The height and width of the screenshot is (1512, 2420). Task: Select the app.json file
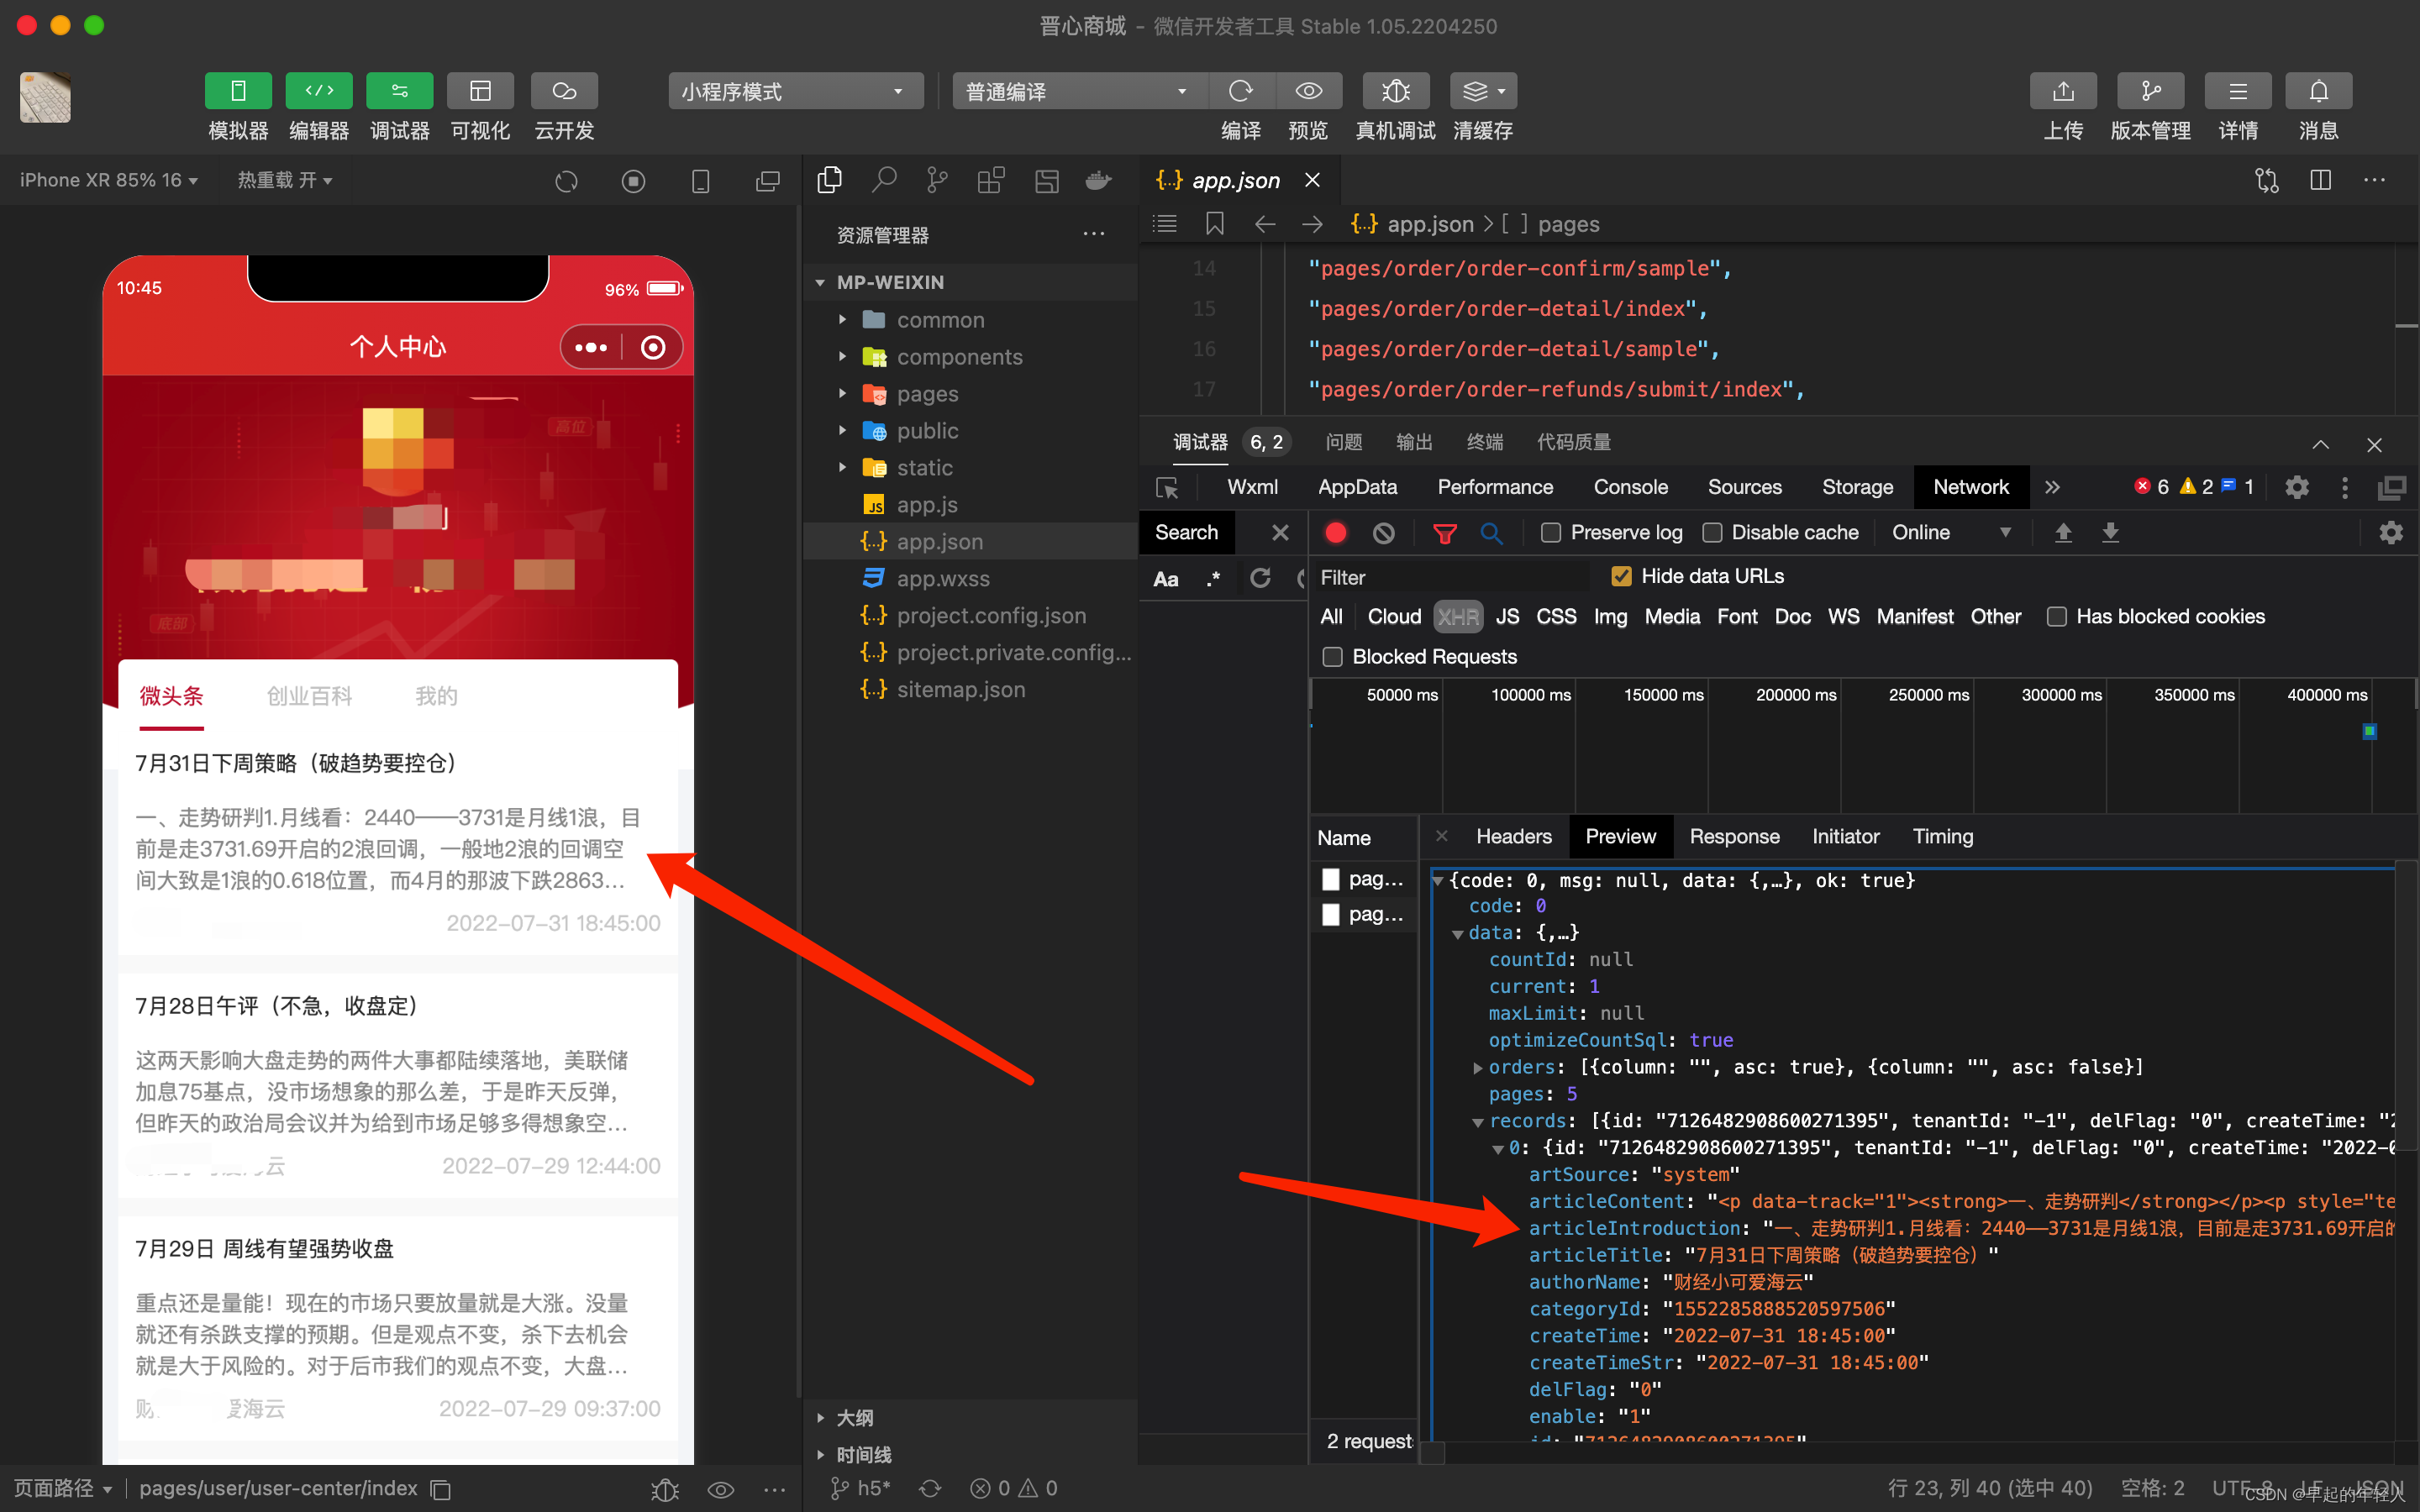coord(939,540)
